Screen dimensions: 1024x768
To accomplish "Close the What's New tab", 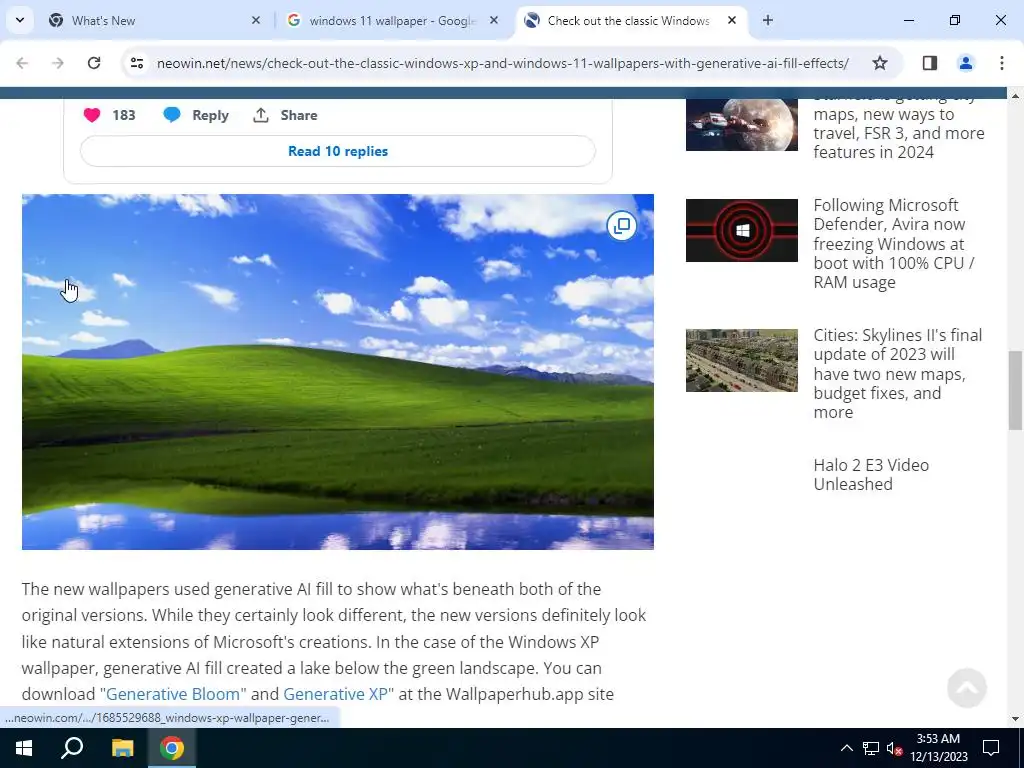I will pos(255,20).
